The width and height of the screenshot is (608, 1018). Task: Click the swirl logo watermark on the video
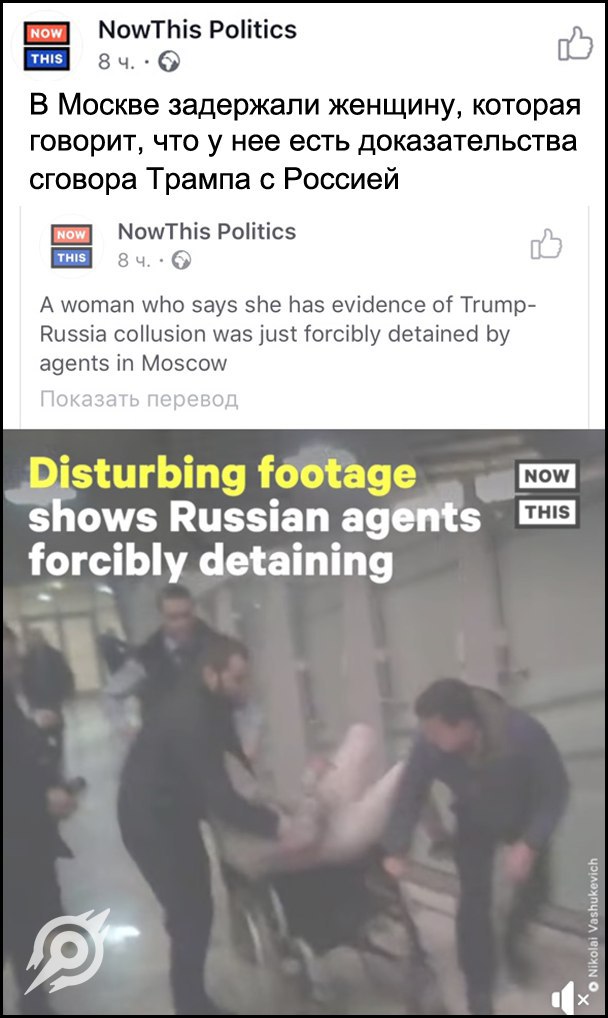(68, 950)
